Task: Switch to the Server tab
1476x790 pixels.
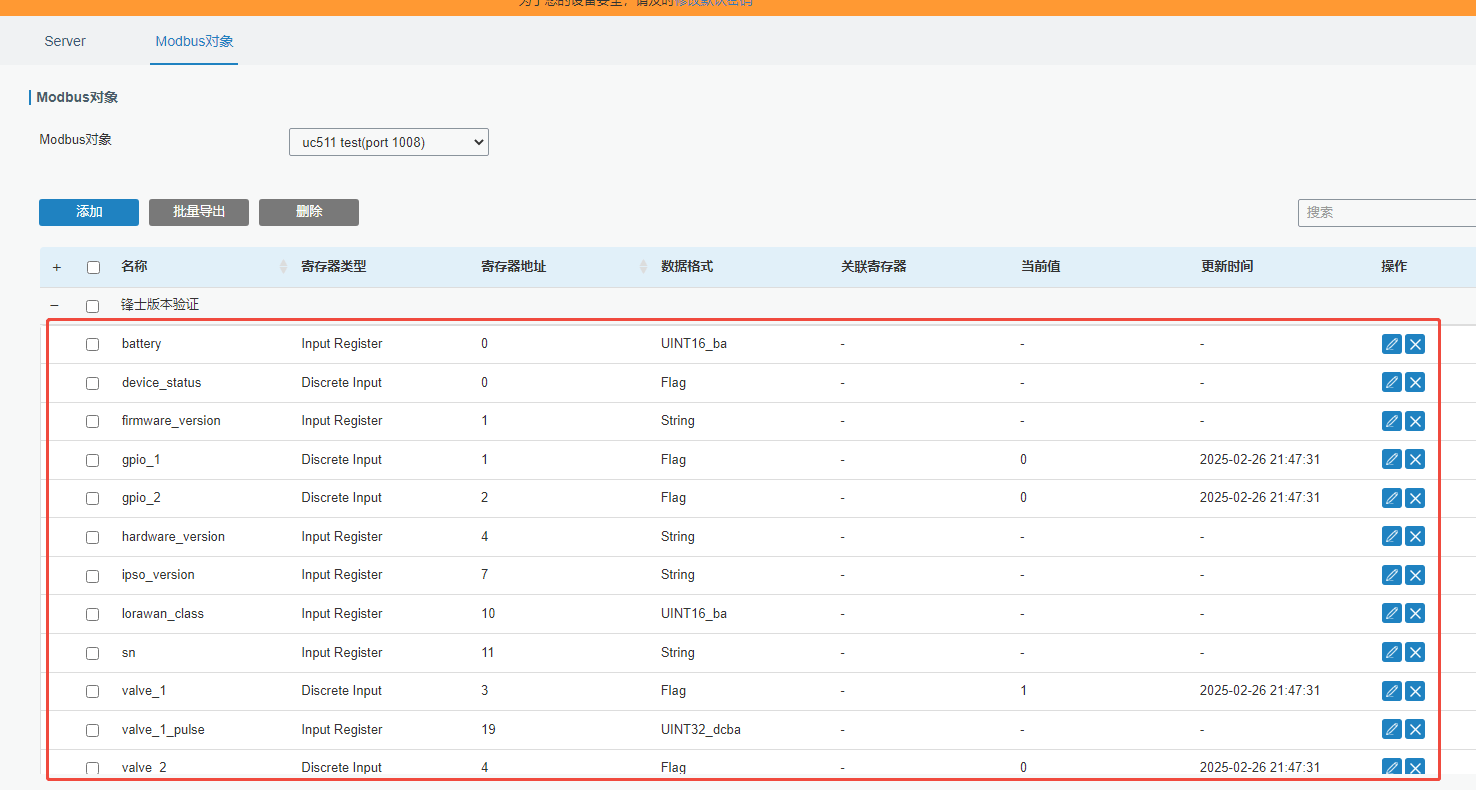Action: point(65,42)
